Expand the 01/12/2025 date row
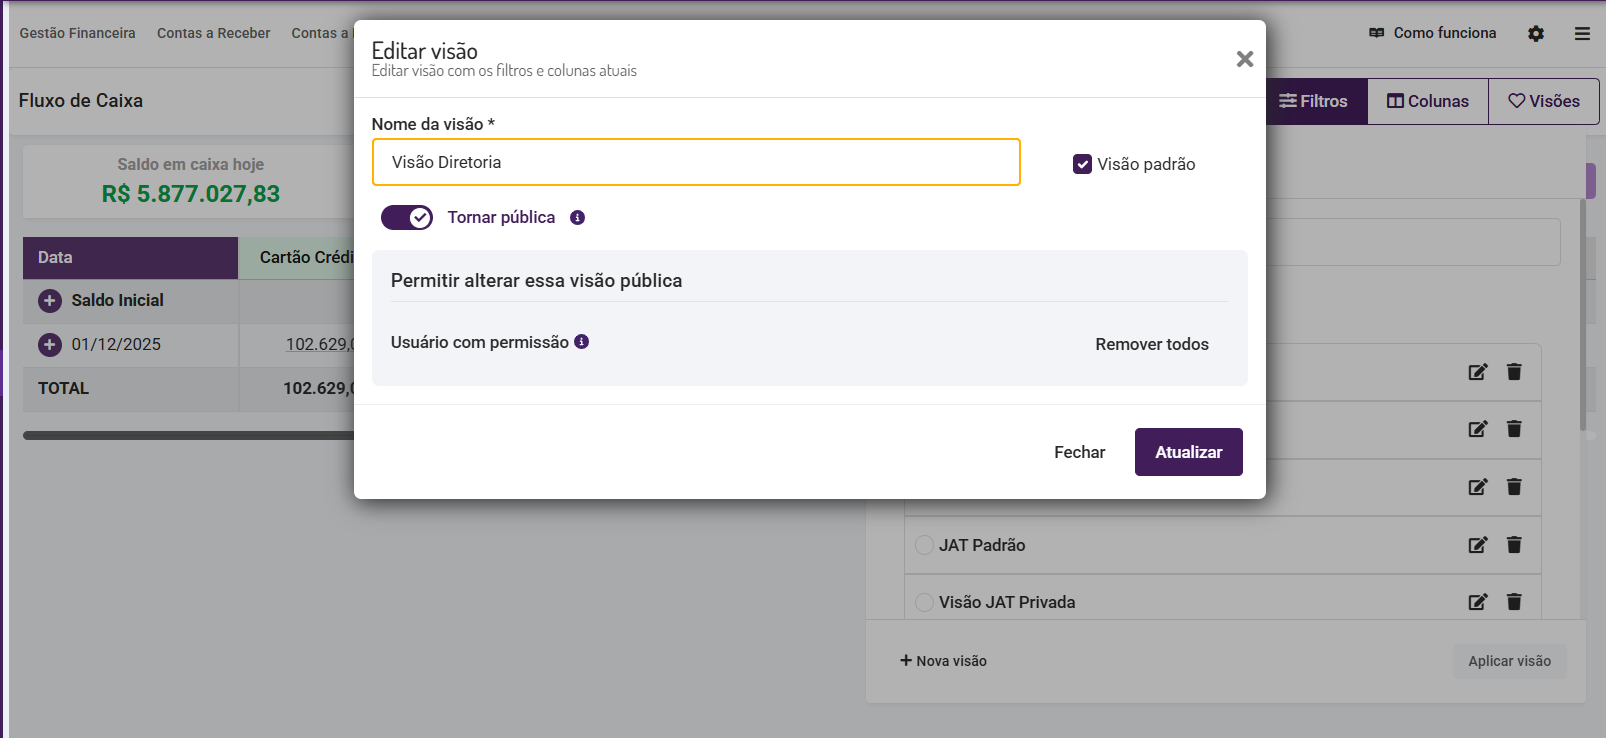The height and width of the screenshot is (738, 1606). 50,345
